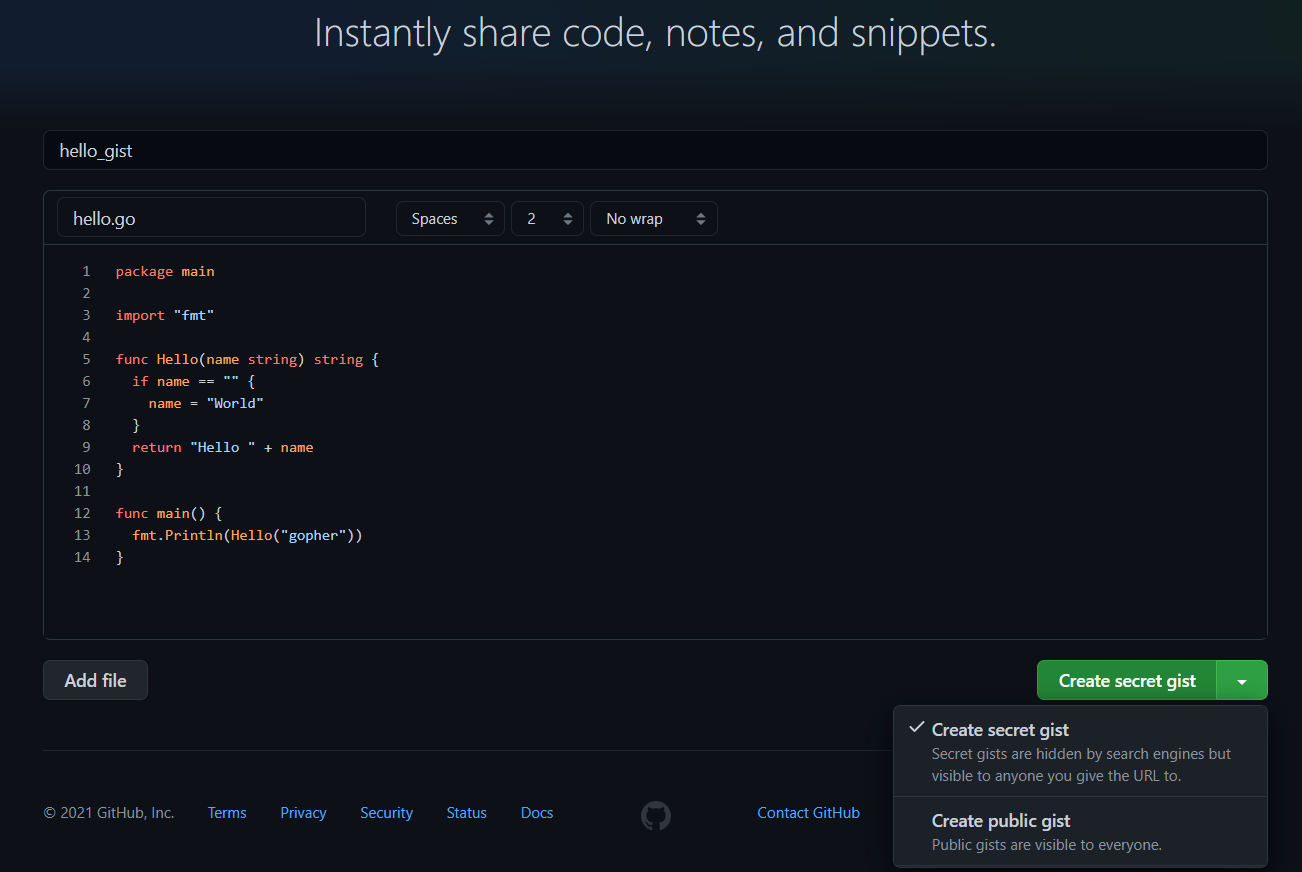The image size is (1302, 872).
Task: Click the Add file button
Action: coord(95,680)
